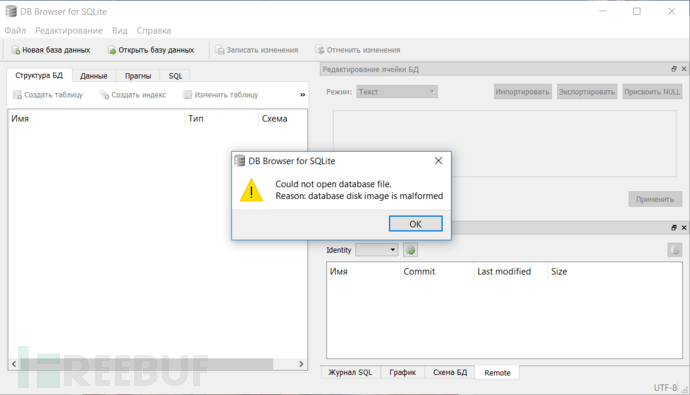Open the Вид menu
Viewport: 690px width, 395px height.
[x=120, y=30]
